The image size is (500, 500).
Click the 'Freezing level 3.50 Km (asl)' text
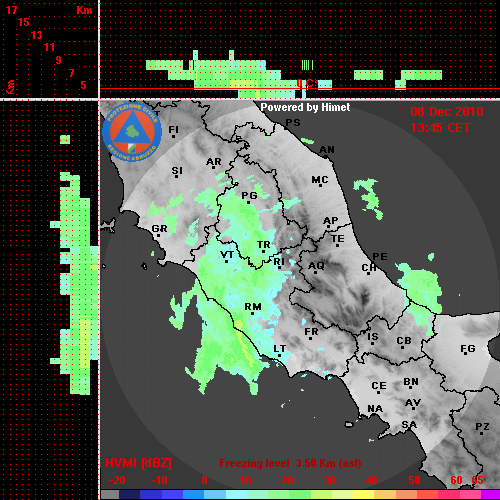pyautogui.click(x=290, y=463)
